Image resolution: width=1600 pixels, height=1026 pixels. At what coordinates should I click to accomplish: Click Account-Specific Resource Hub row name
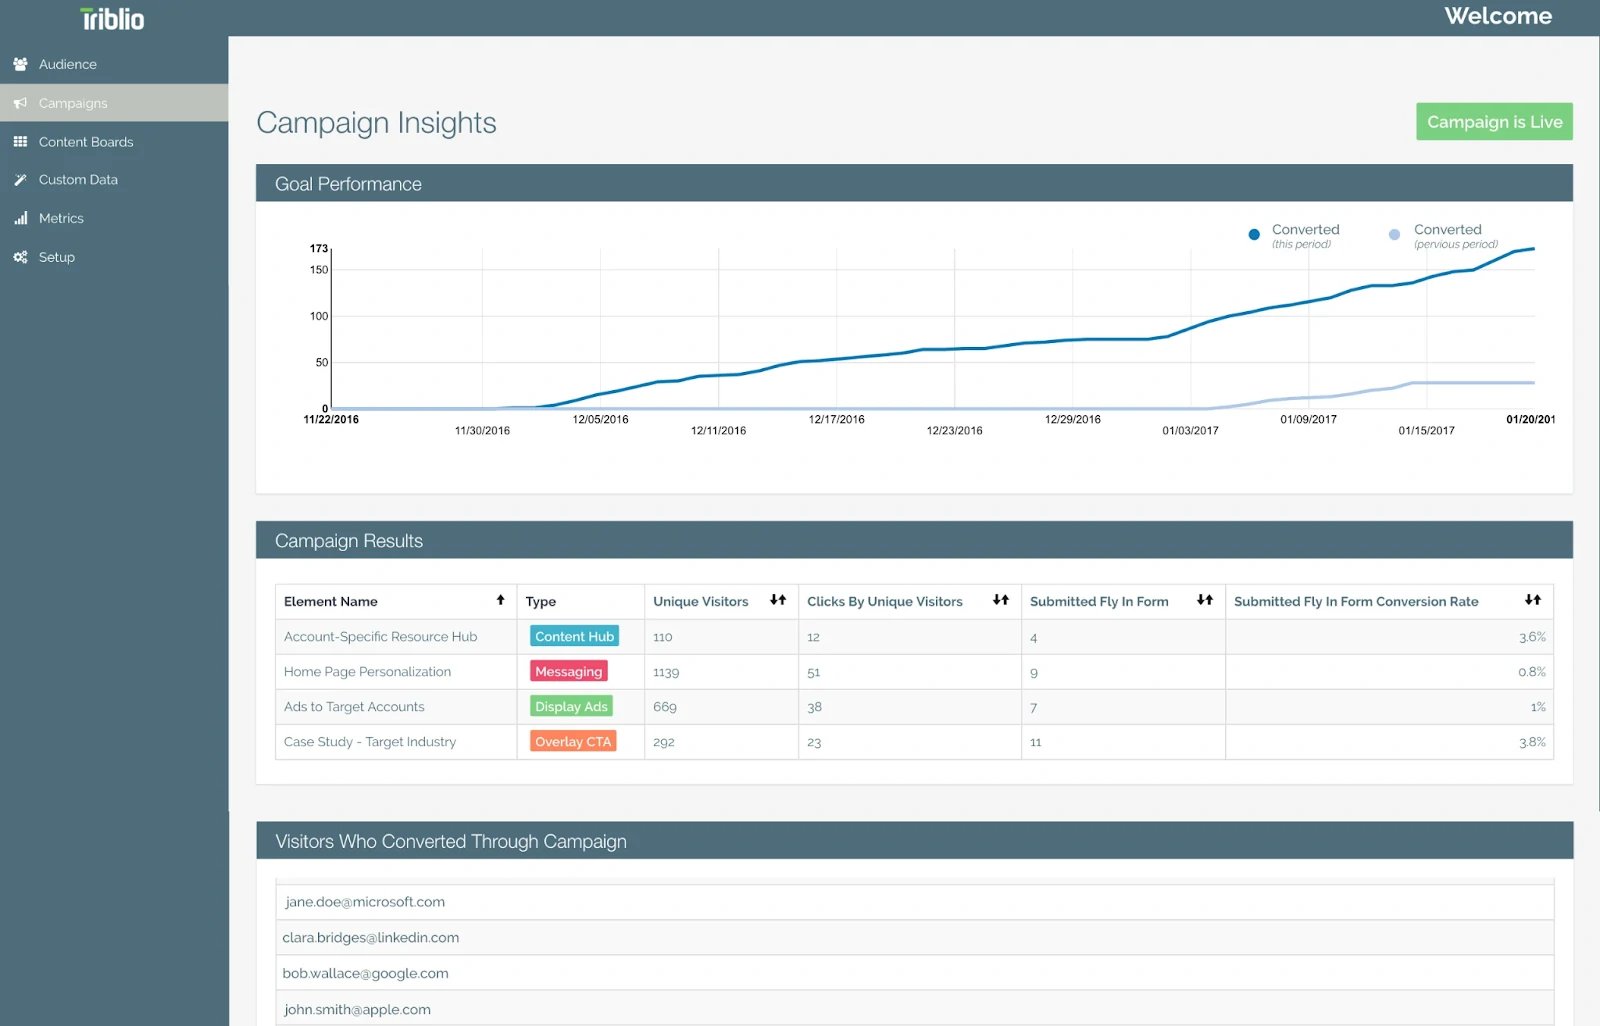point(380,637)
